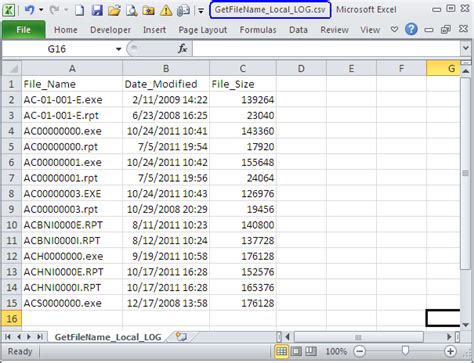Click the File_Size header cell
The height and width of the screenshot is (363, 474).
(x=243, y=84)
